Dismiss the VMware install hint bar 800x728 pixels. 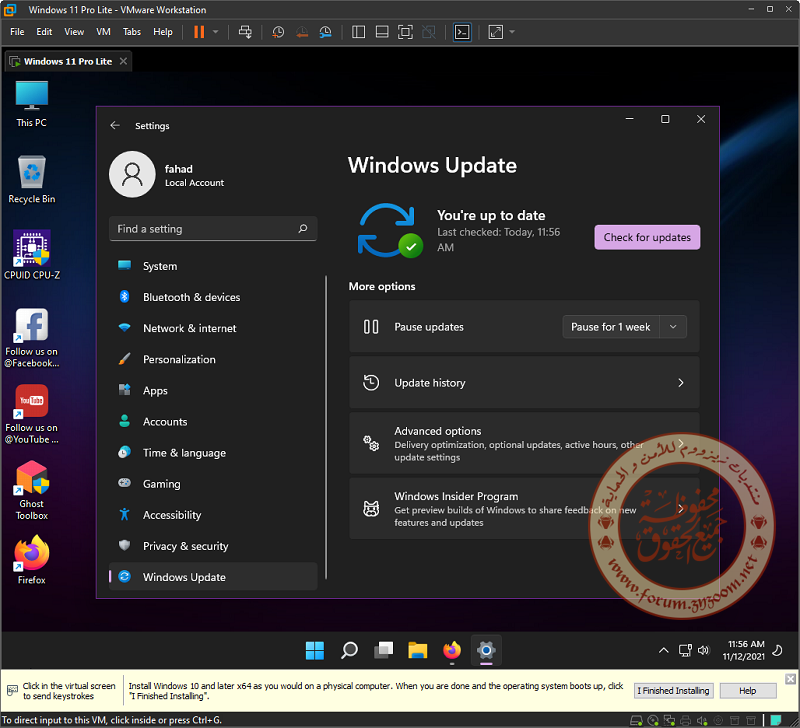[x=790, y=679]
